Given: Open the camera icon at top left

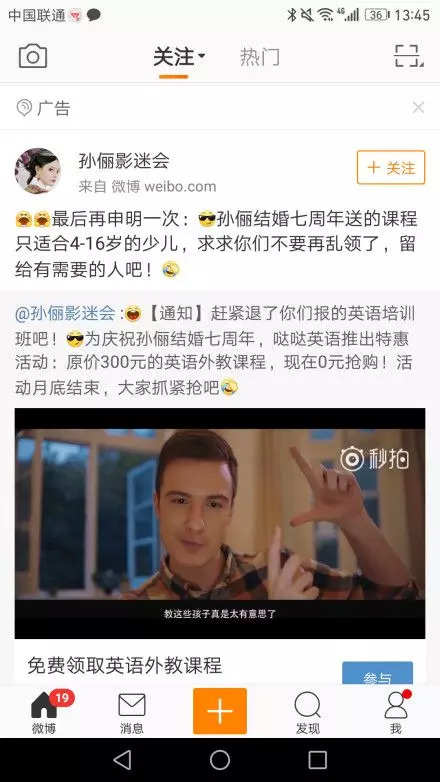Looking at the screenshot, I should pyautogui.click(x=33, y=56).
